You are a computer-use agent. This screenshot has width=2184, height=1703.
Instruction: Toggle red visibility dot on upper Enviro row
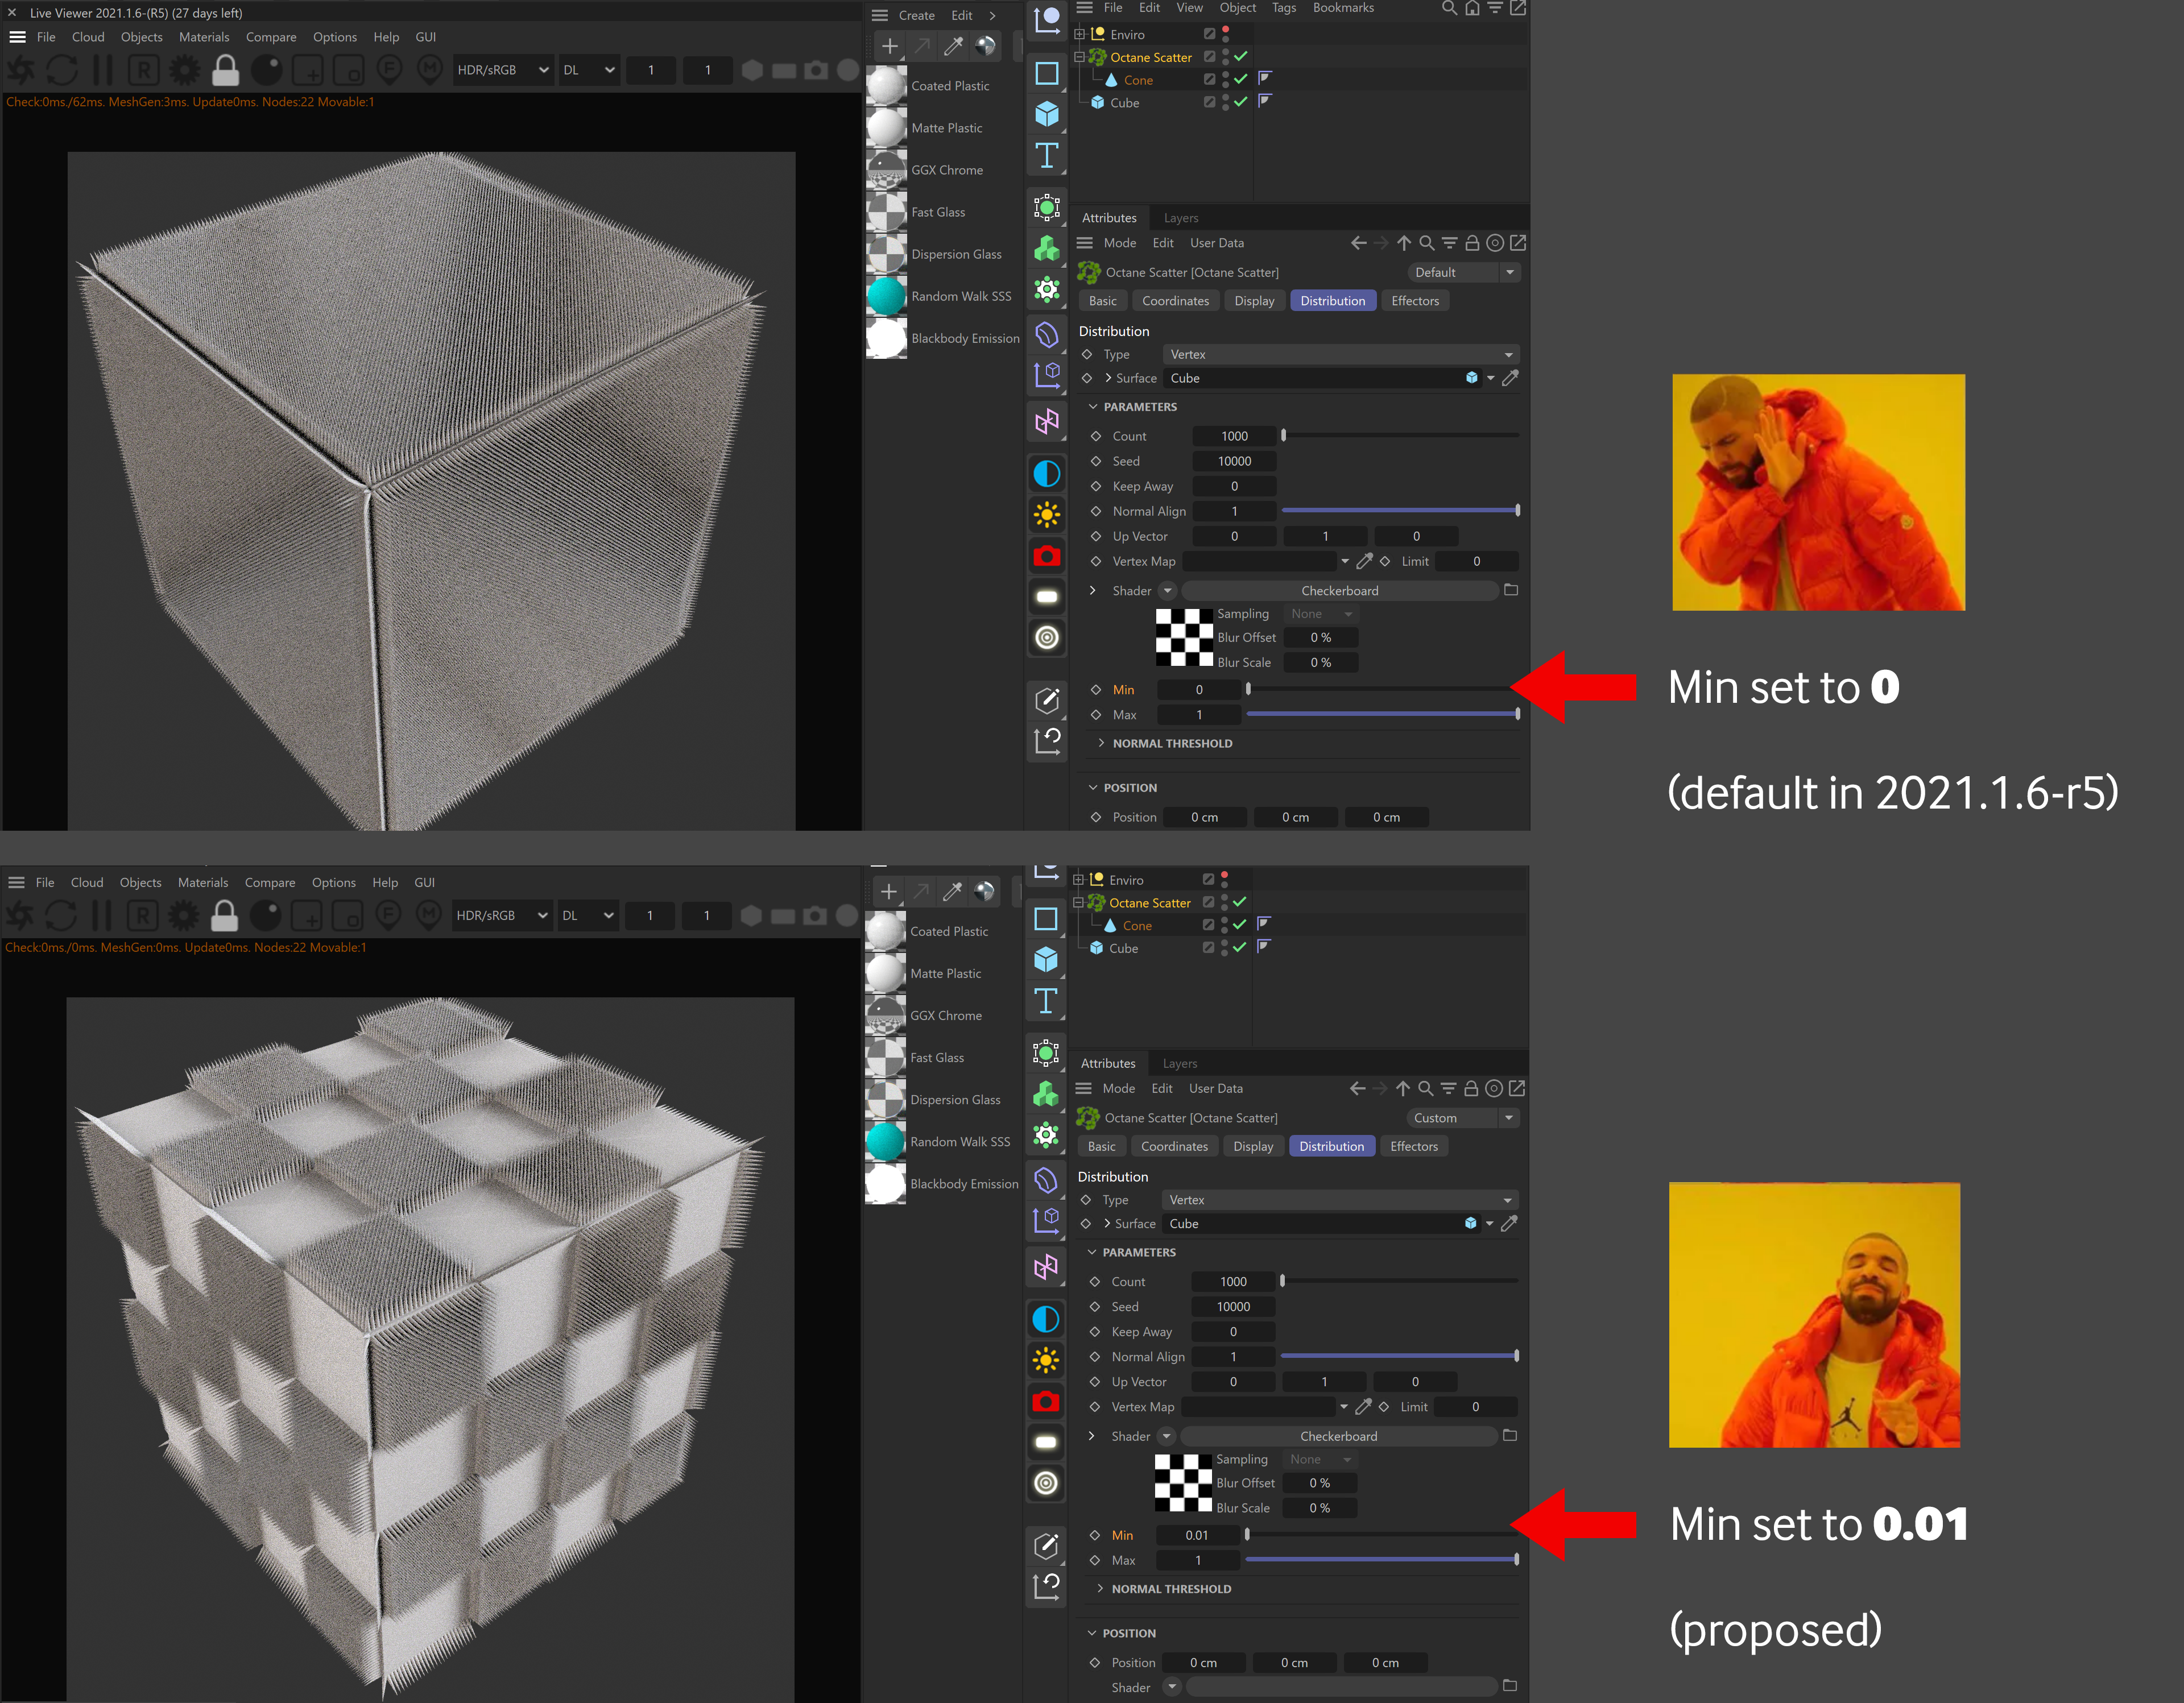coord(1226,30)
